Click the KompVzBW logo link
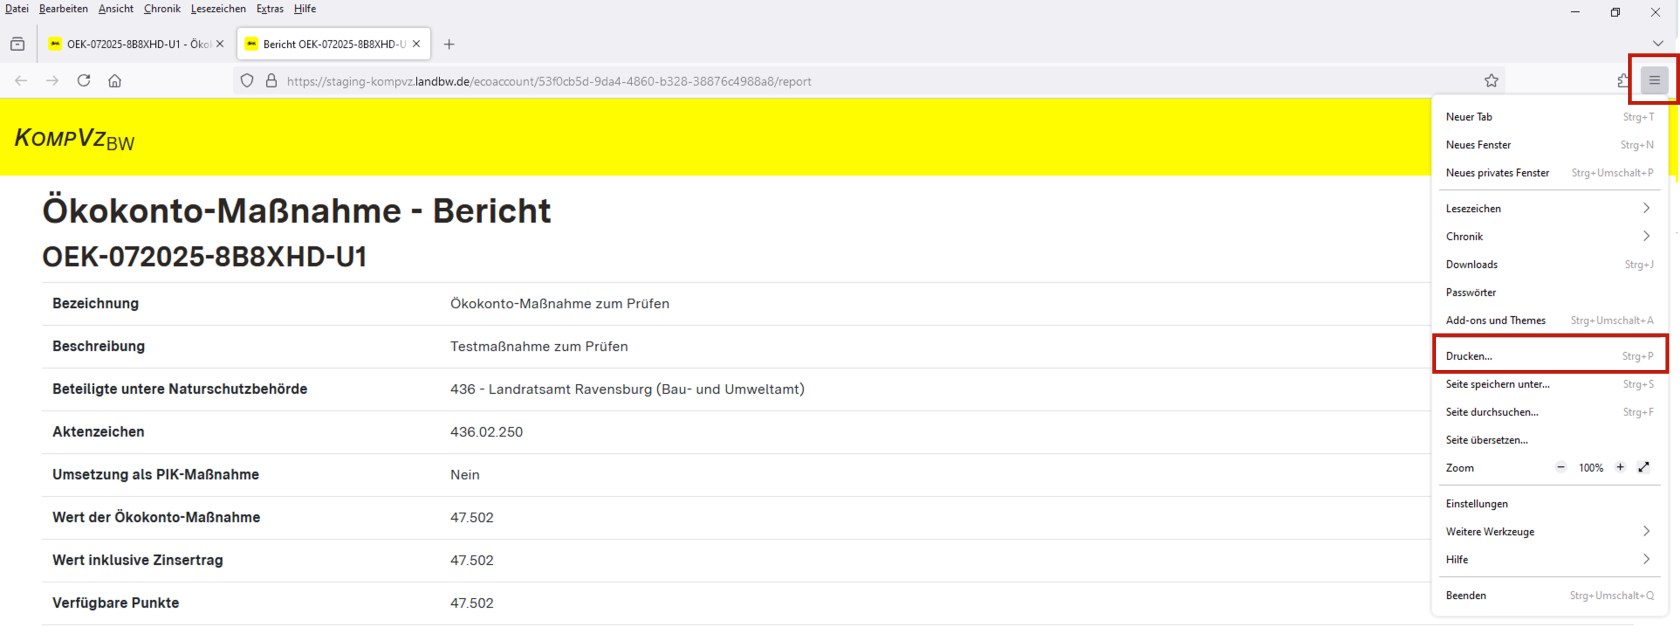The height and width of the screenshot is (633, 1680). 74,138
